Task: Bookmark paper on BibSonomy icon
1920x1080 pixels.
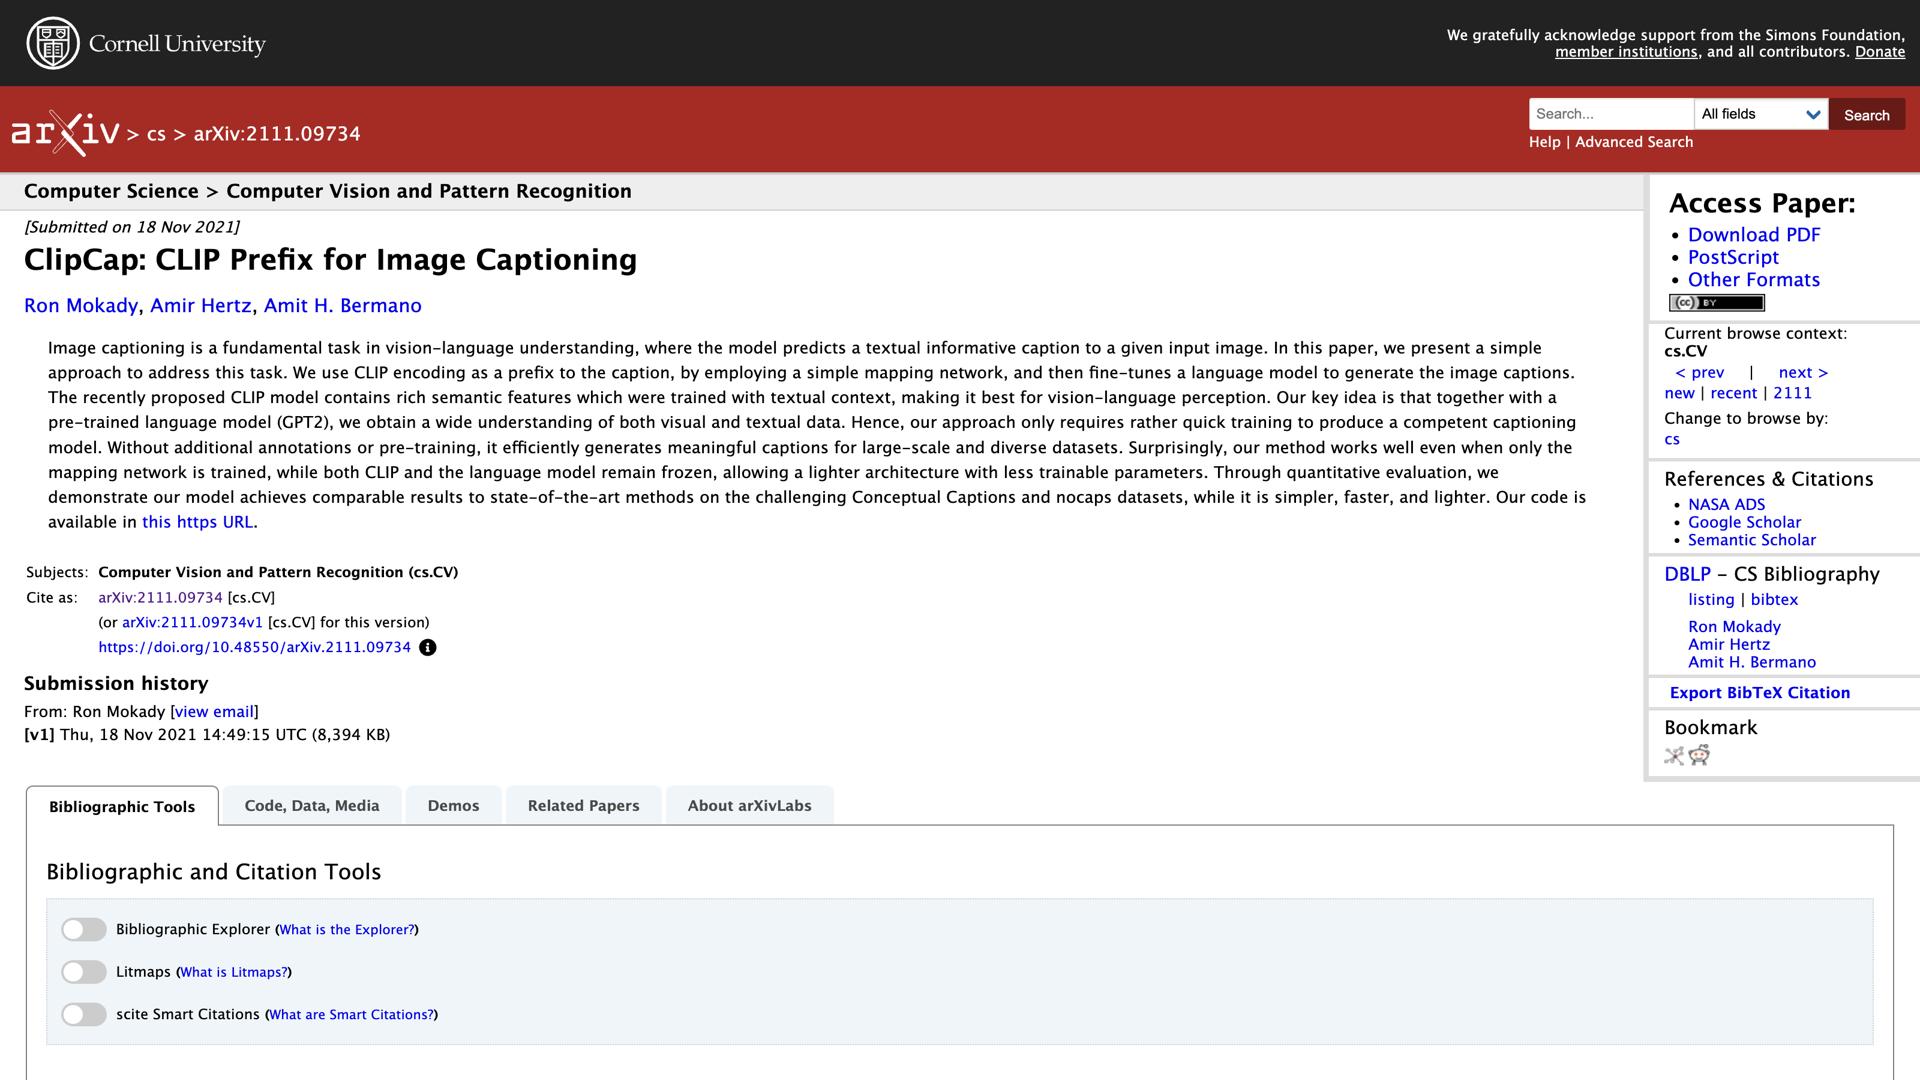Action: pyautogui.click(x=1674, y=756)
